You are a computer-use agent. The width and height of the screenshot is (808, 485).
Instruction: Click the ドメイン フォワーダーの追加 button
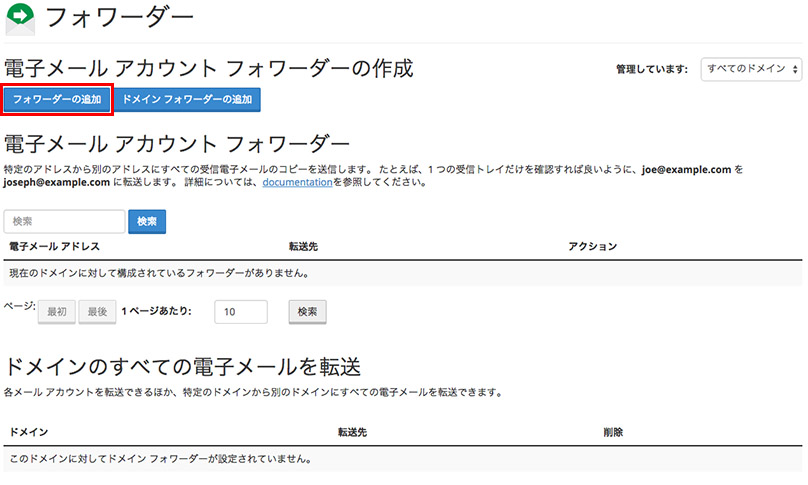pos(188,100)
